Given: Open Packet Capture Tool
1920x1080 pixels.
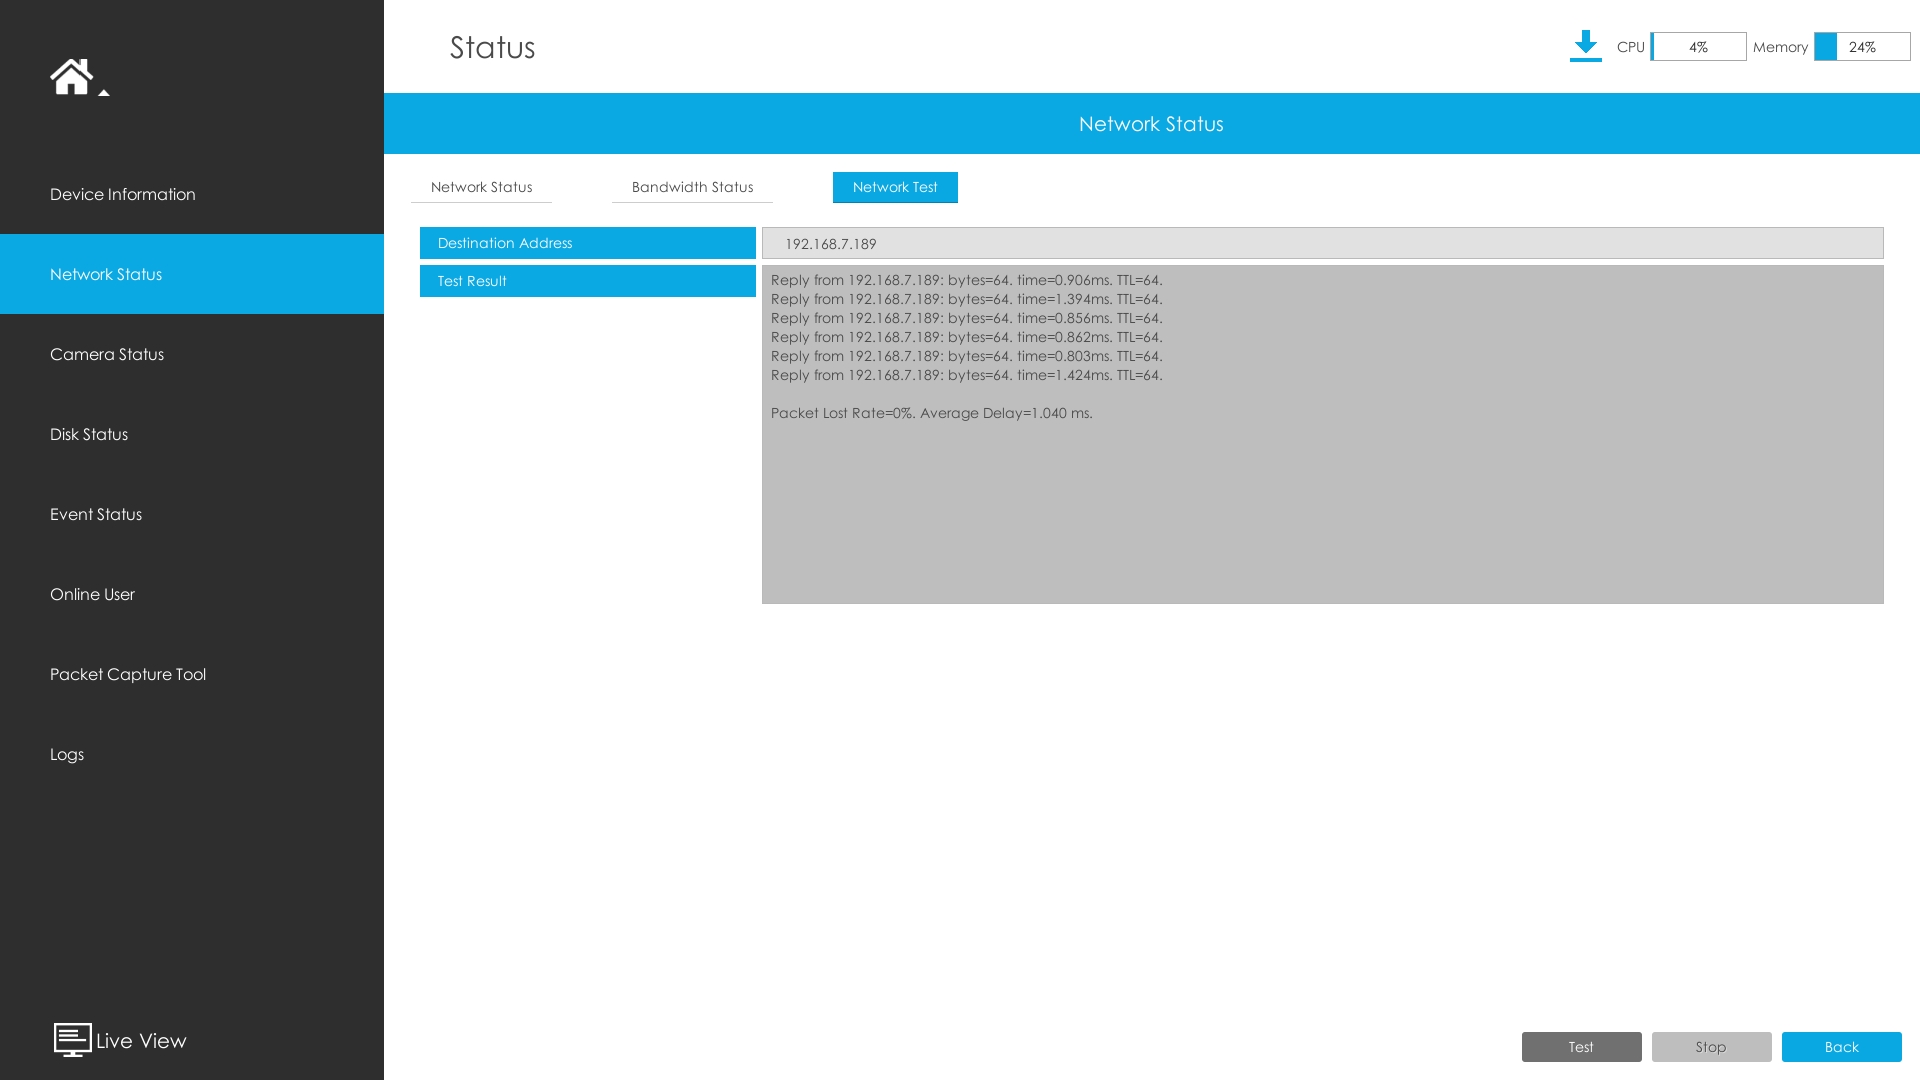Looking at the screenshot, I should coord(192,674).
